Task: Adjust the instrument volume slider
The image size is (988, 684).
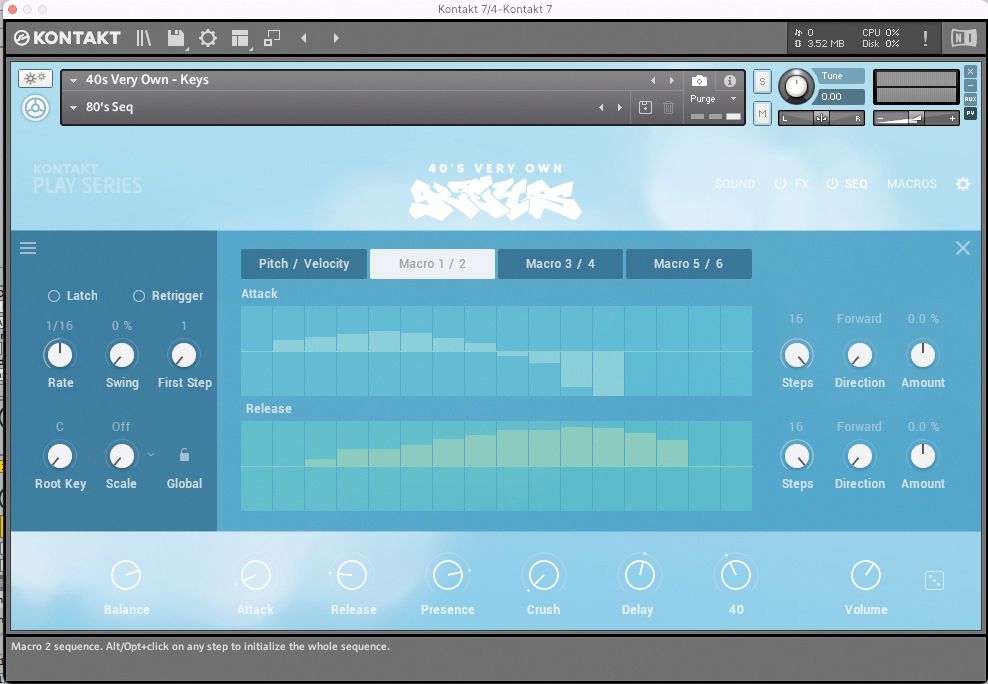Action: pos(914,118)
